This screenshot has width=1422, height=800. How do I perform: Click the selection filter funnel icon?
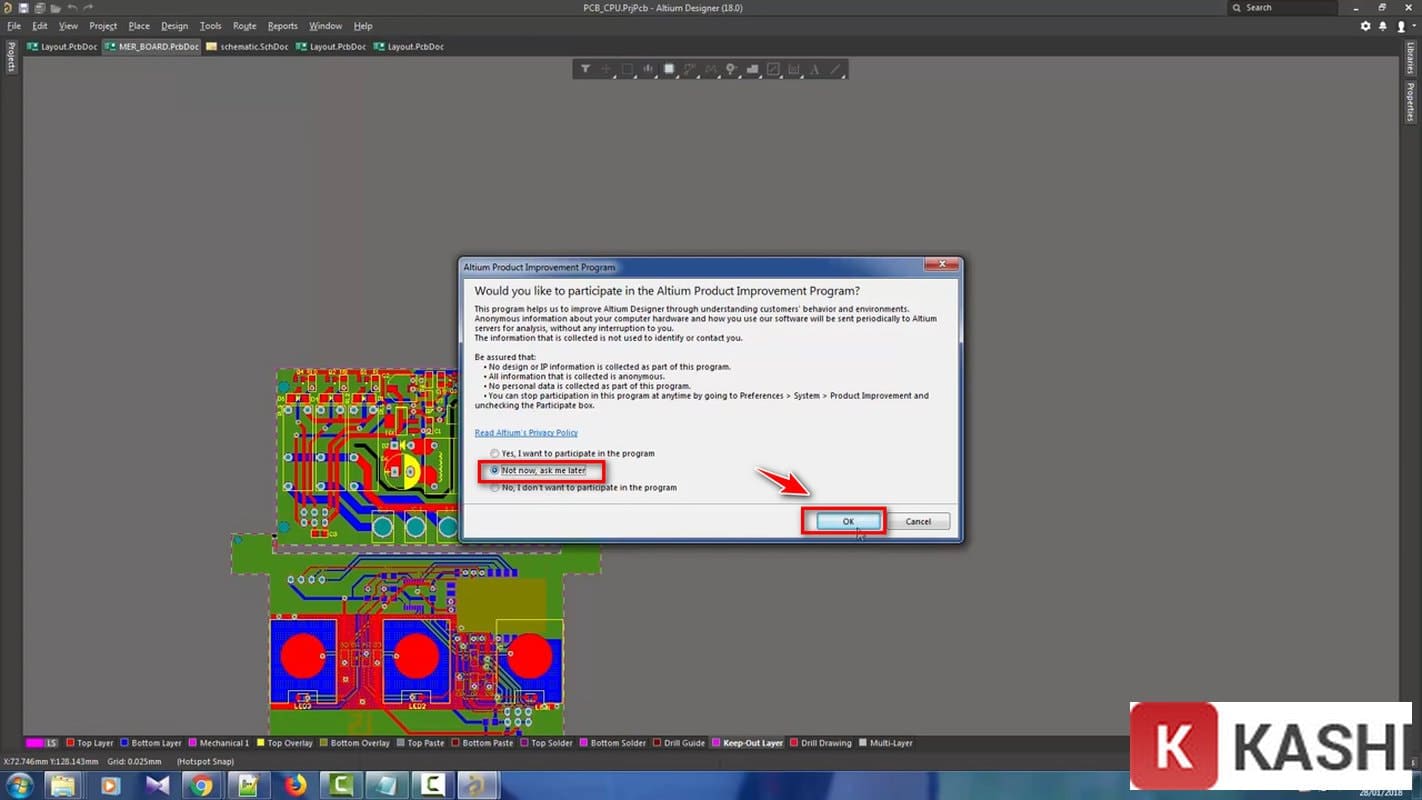585,69
